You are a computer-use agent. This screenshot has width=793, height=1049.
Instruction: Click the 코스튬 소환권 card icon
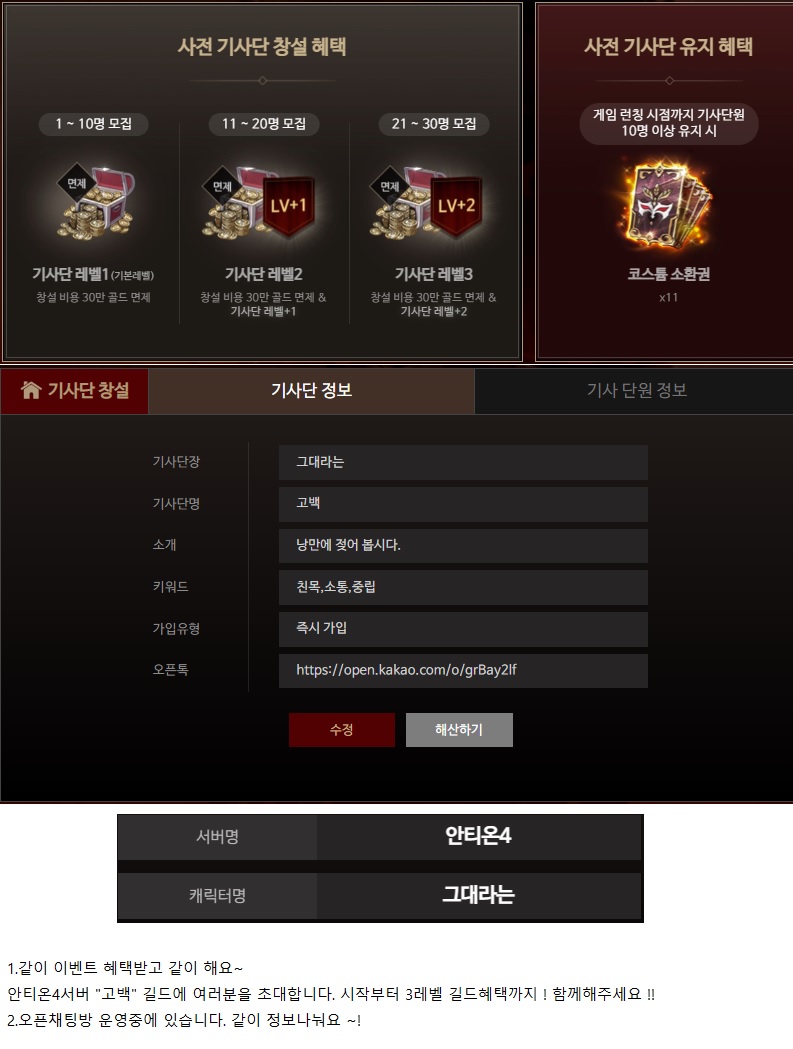(x=667, y=205)
